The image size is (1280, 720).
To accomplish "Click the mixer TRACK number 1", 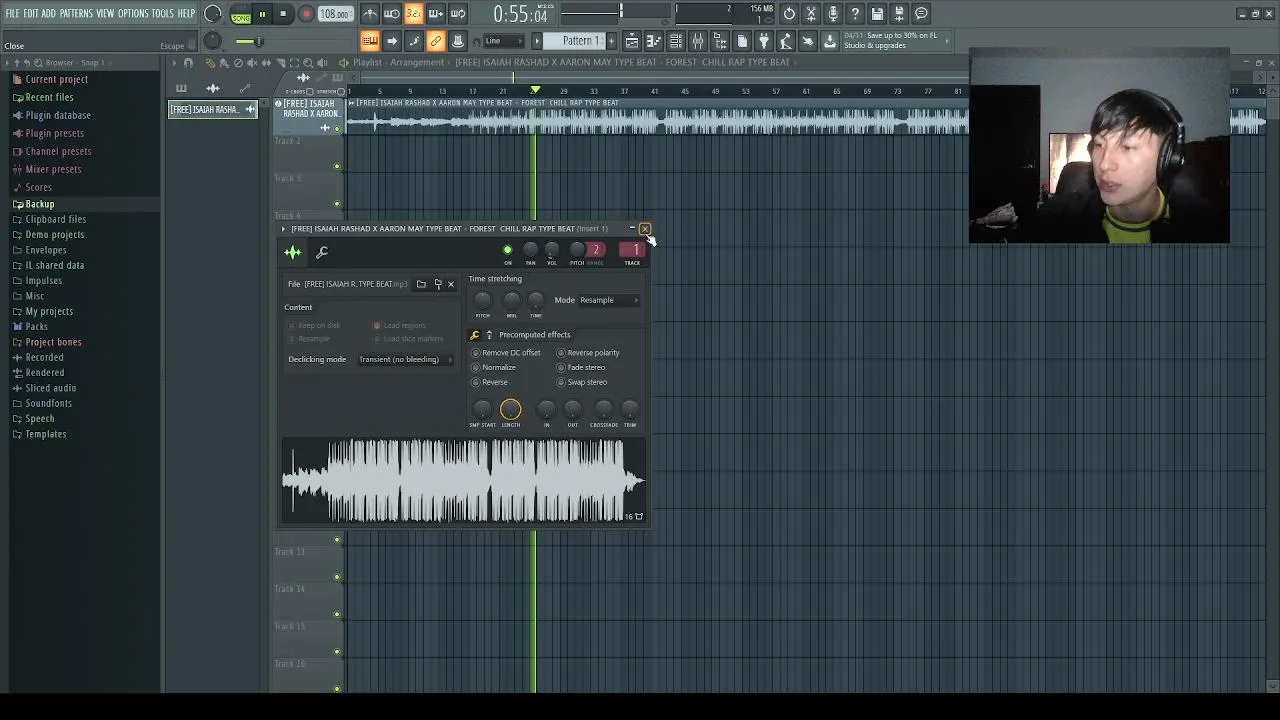I will pyautogui.click(x=633, y=250).
